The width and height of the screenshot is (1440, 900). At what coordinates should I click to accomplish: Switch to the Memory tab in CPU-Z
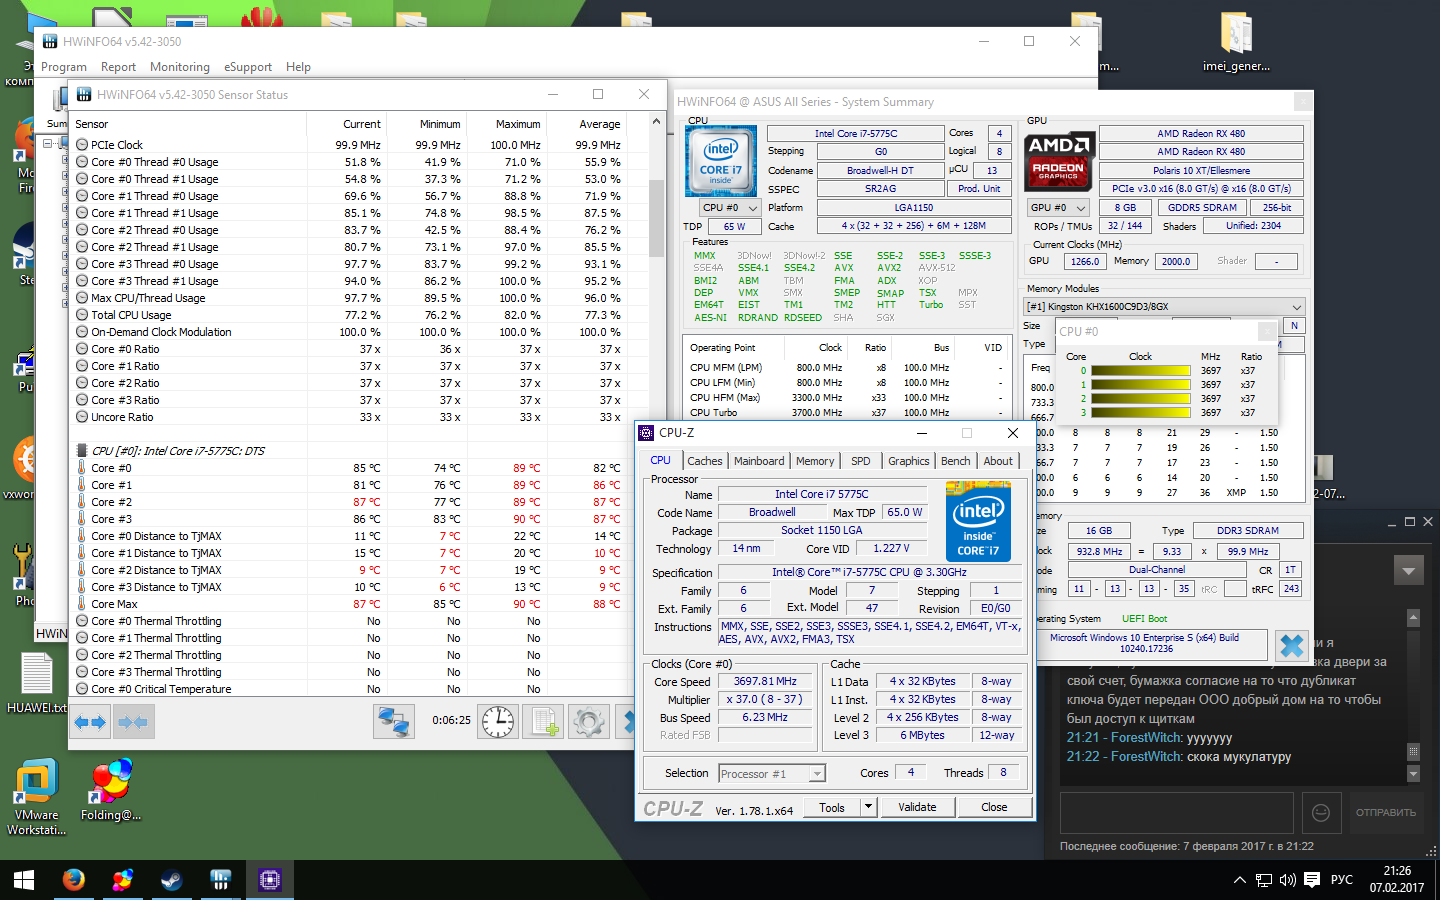815,461
